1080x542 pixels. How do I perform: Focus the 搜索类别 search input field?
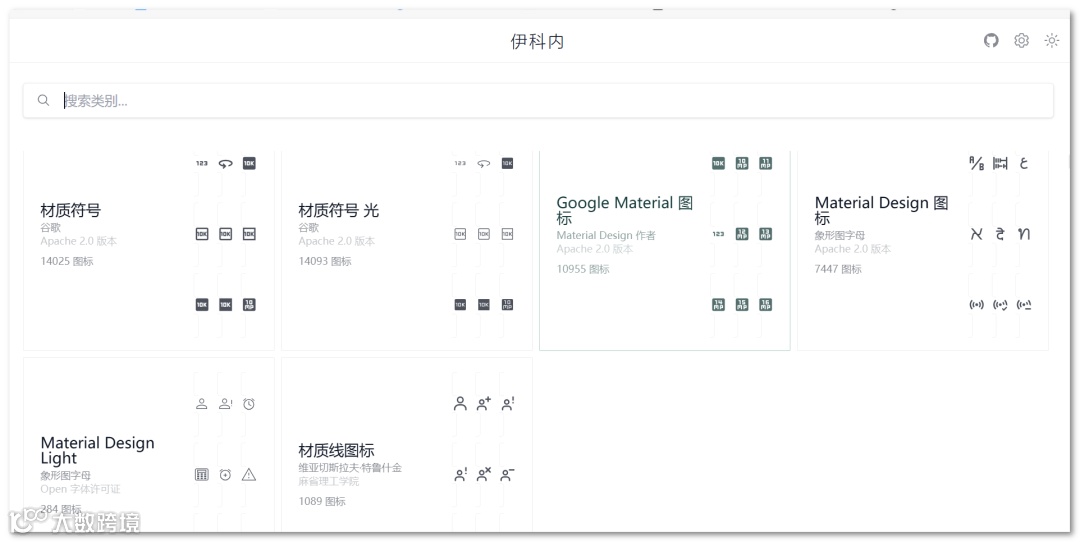(538, 101)
